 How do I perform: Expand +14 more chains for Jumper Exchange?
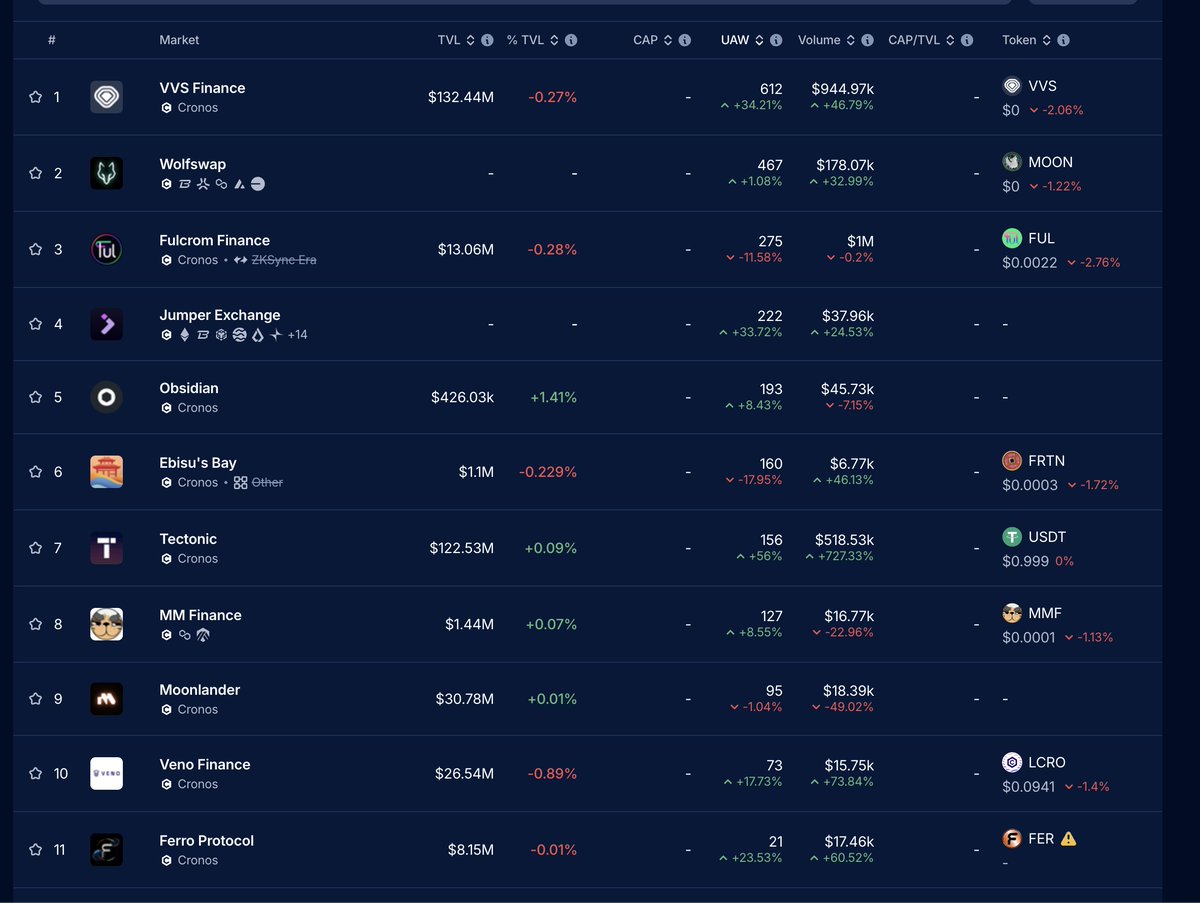tap(297, 335)
